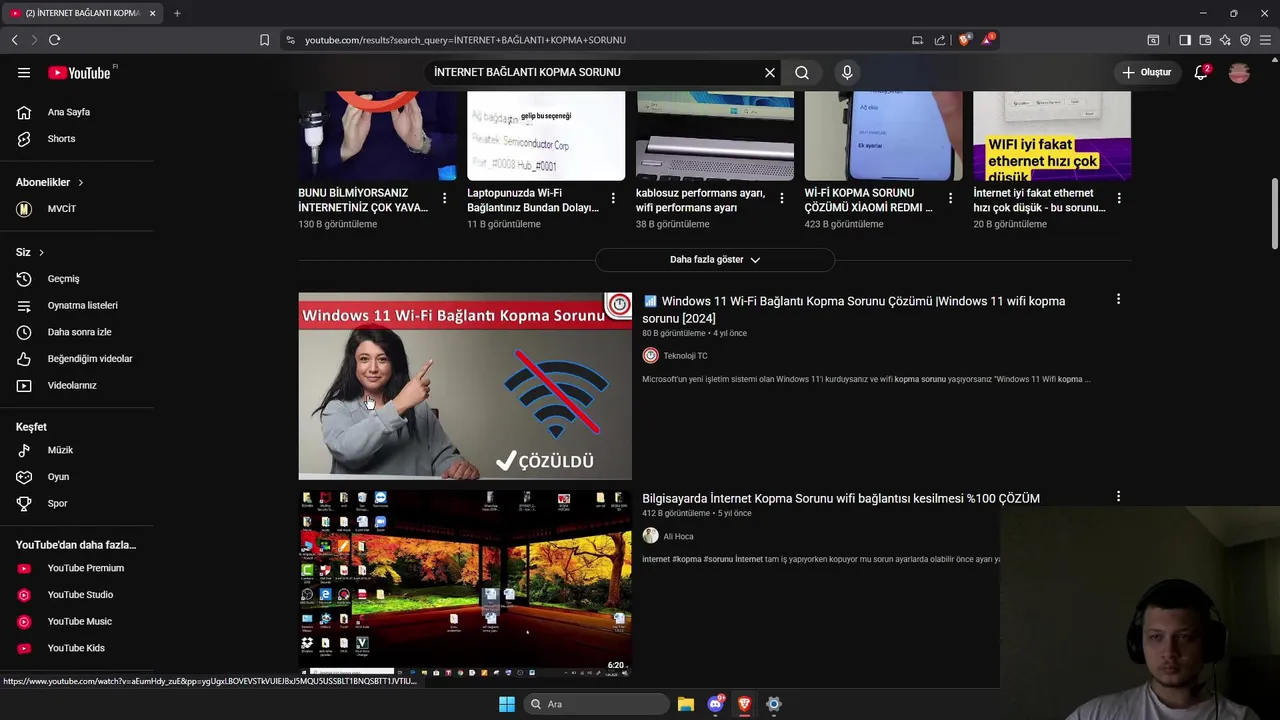Viewport: 1280px width, 720px height.
Task: Open the YouTube hamburger guide menu
Action: [24, 72]
